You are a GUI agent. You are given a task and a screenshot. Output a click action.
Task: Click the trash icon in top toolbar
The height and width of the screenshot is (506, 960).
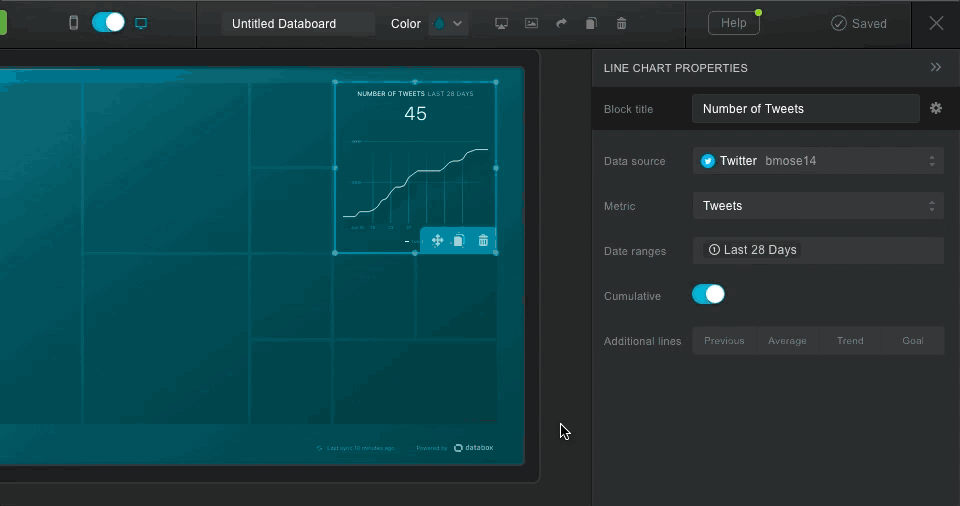(621, 24)
